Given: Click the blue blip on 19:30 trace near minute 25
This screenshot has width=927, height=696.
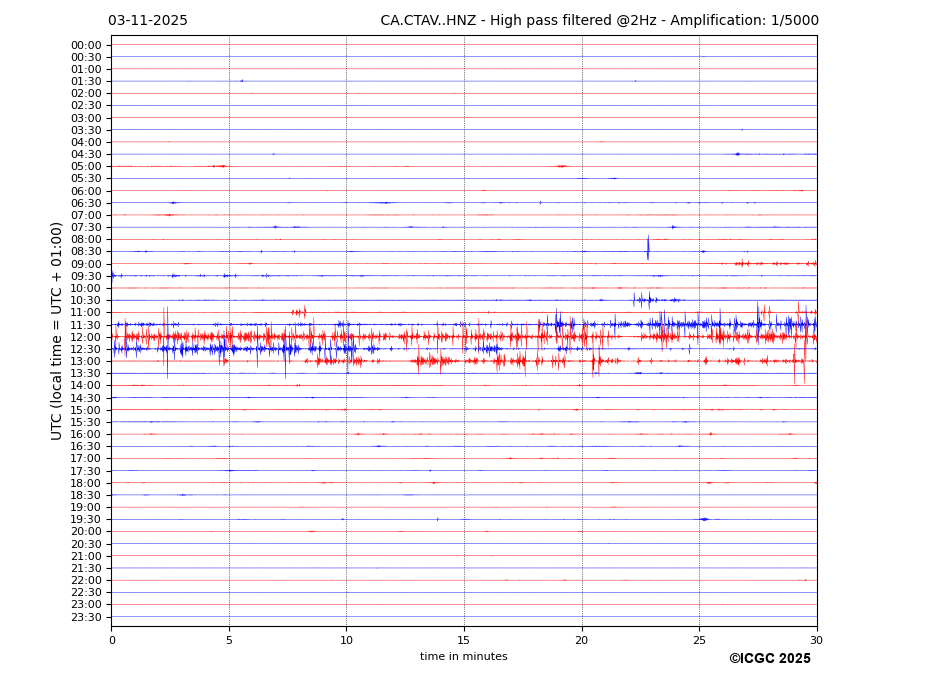Looking at the screenshot, I should pos(704,519).
